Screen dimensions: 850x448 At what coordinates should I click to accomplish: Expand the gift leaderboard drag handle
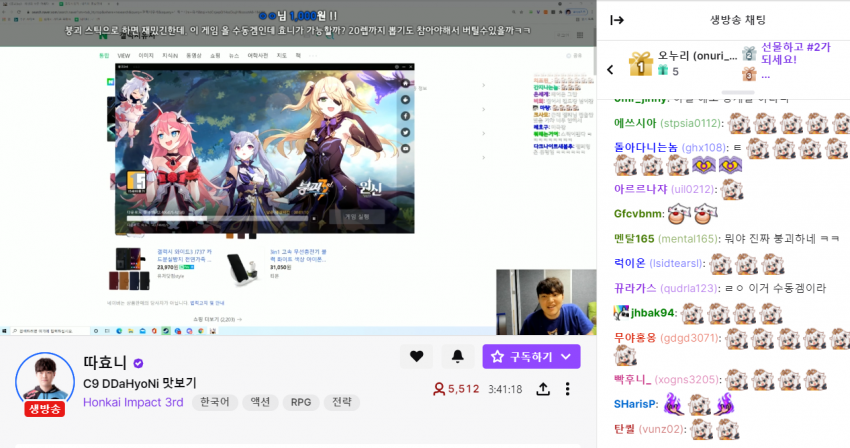738,93
